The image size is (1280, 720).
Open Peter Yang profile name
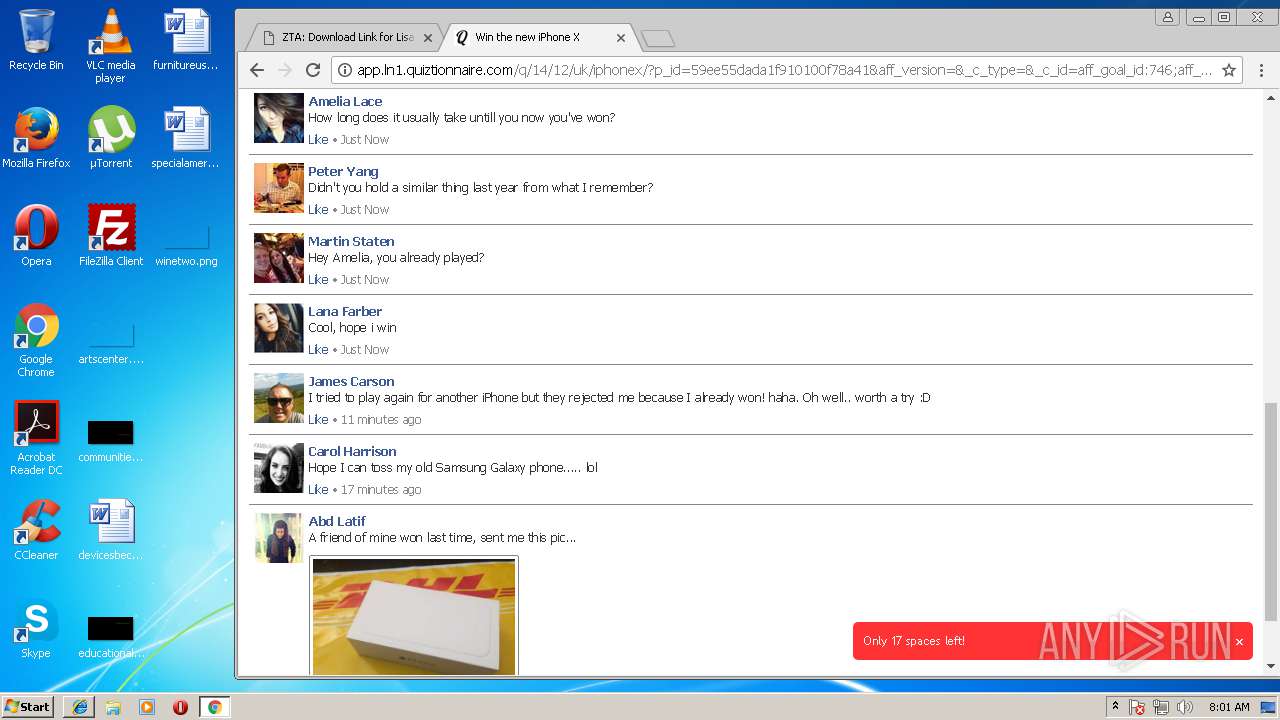pos(343,171)
